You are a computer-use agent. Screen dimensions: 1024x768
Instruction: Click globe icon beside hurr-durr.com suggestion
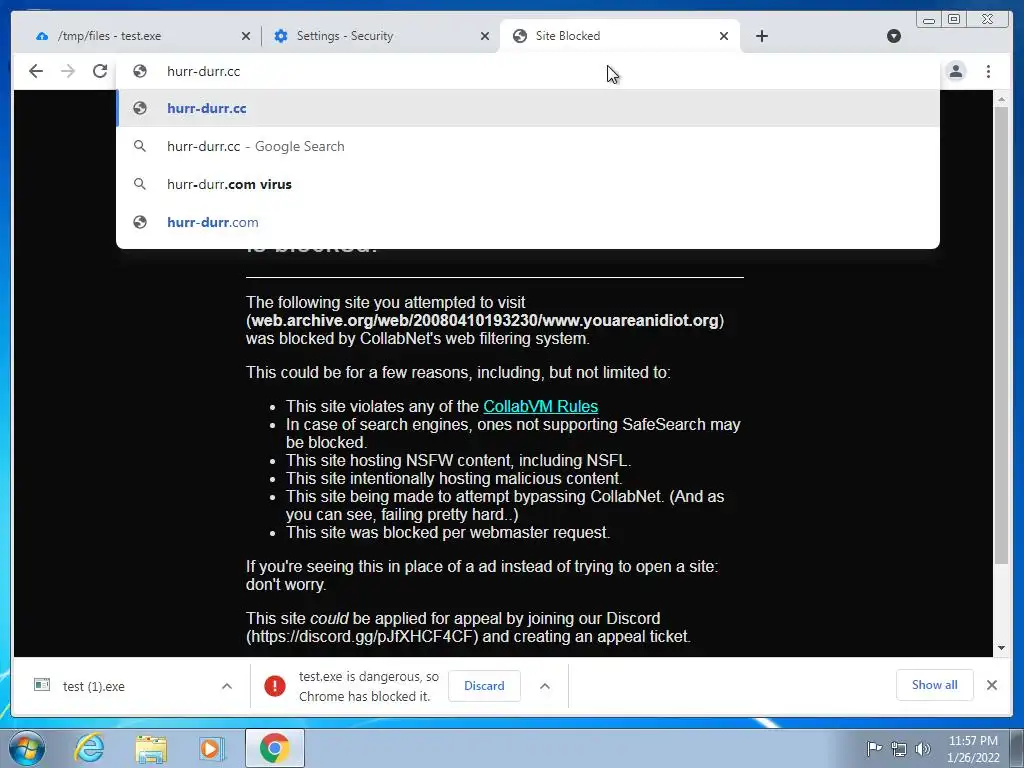pyautogui.click(x=140, y=222)
